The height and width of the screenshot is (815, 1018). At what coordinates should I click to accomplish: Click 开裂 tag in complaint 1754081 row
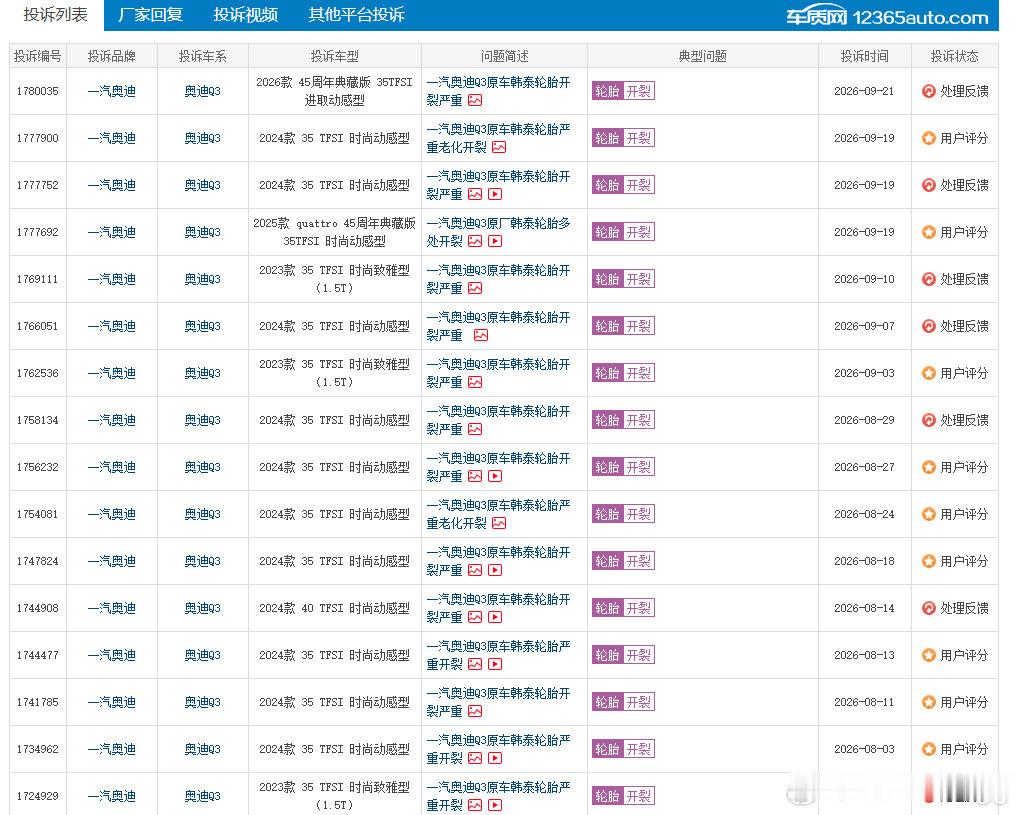click(x=639, y=514)
